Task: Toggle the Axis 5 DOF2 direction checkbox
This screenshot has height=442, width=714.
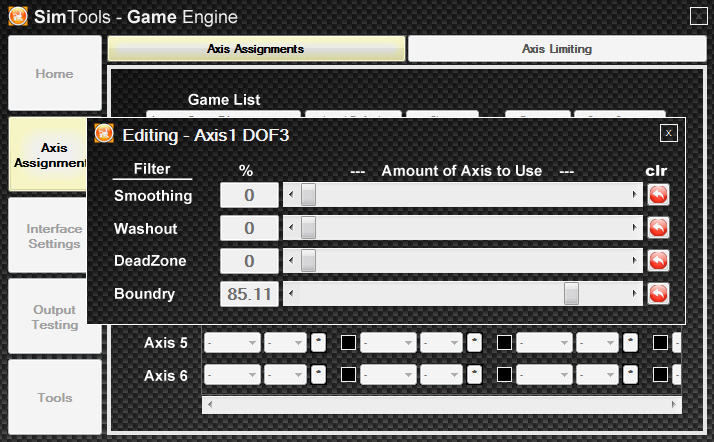Action: 348,342
